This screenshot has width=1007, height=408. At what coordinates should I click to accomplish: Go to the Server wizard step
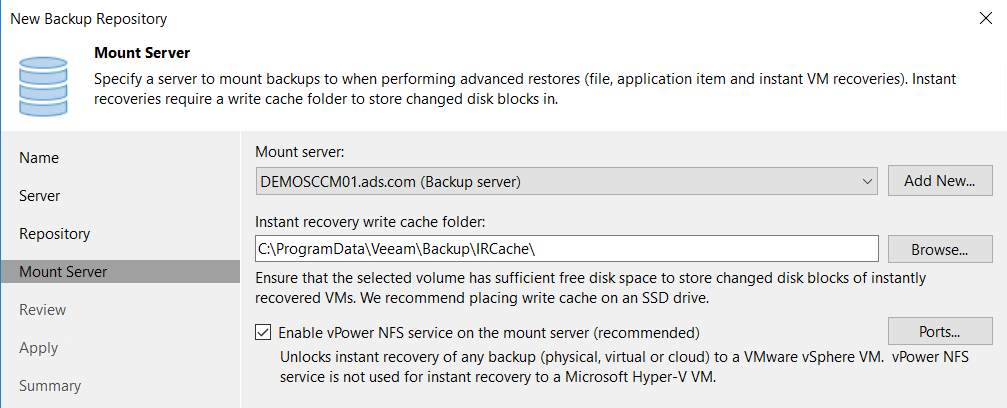click(x=40, y=195)
